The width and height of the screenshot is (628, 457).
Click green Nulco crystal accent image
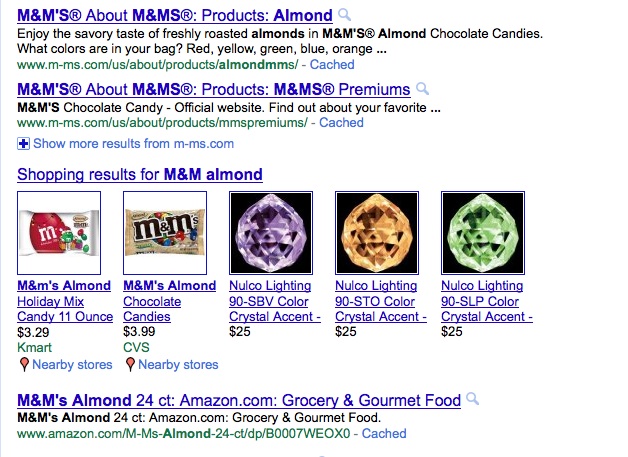tap(482, 232)
